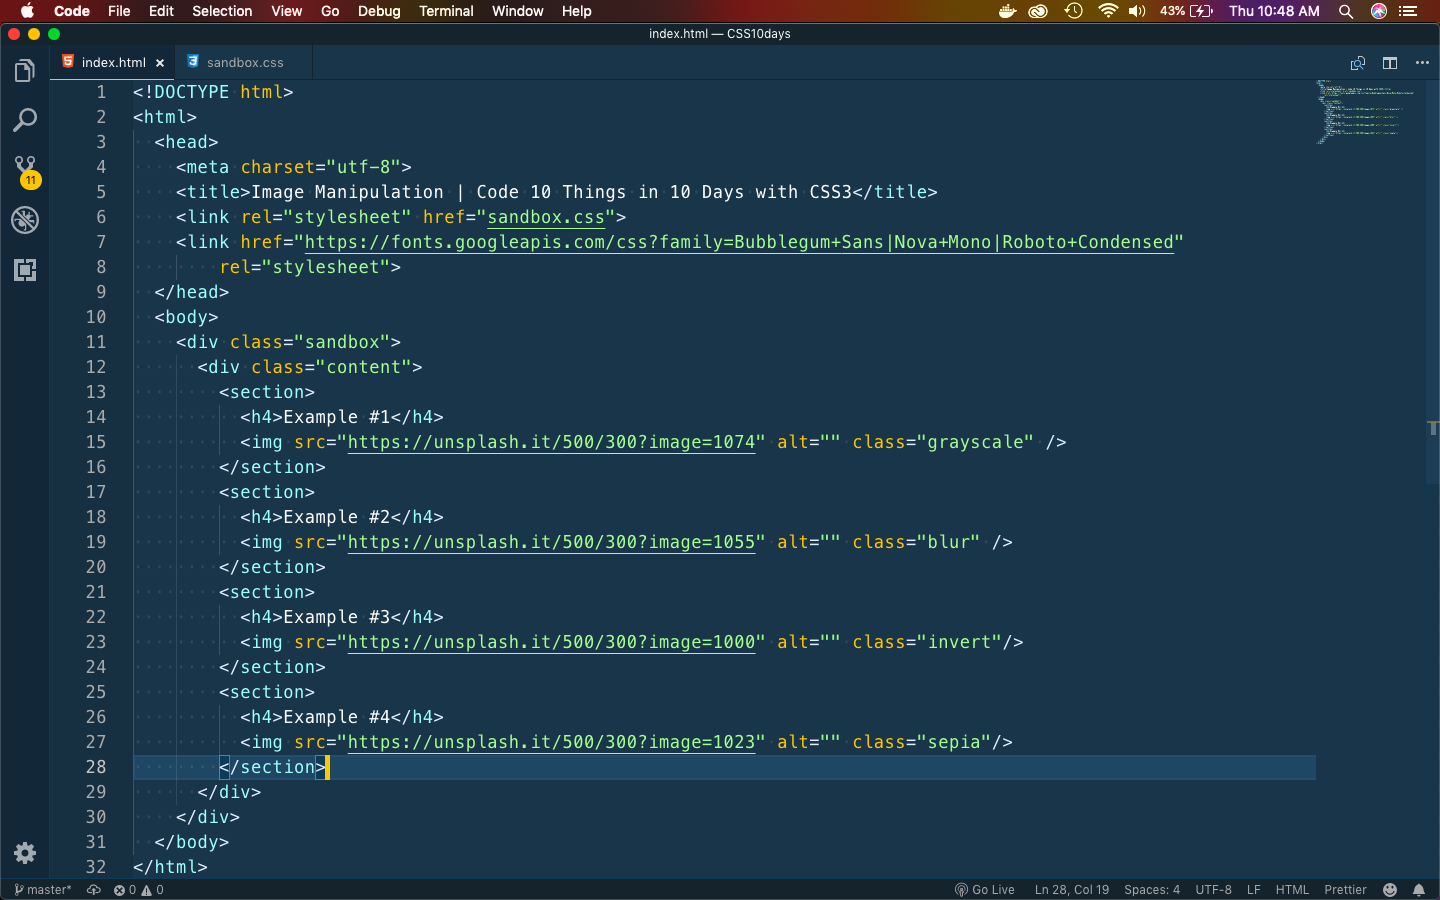Click the Time Machine menu bar icon
This screenshot has height=900, width=1440.
coord(1073,11)
